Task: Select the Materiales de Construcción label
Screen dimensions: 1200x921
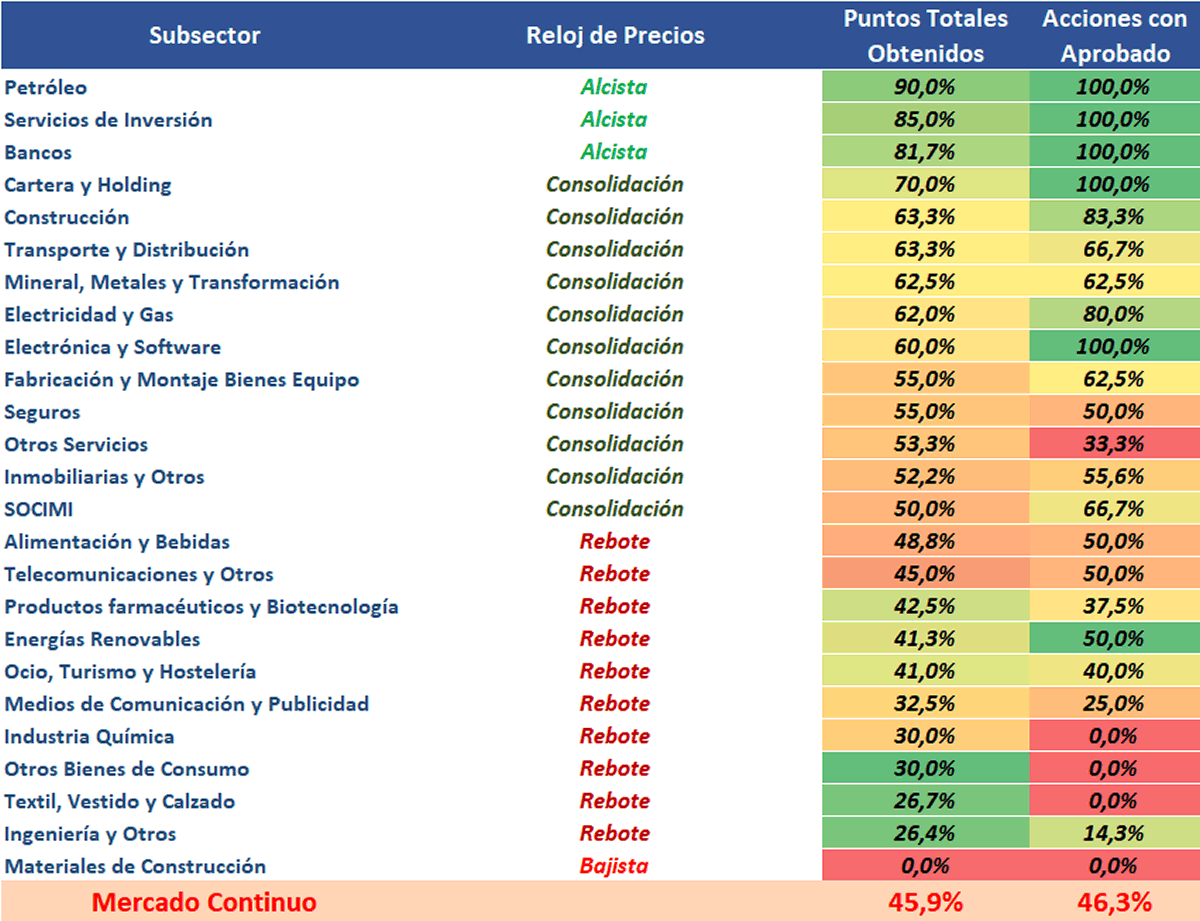Action: (135, 866)
